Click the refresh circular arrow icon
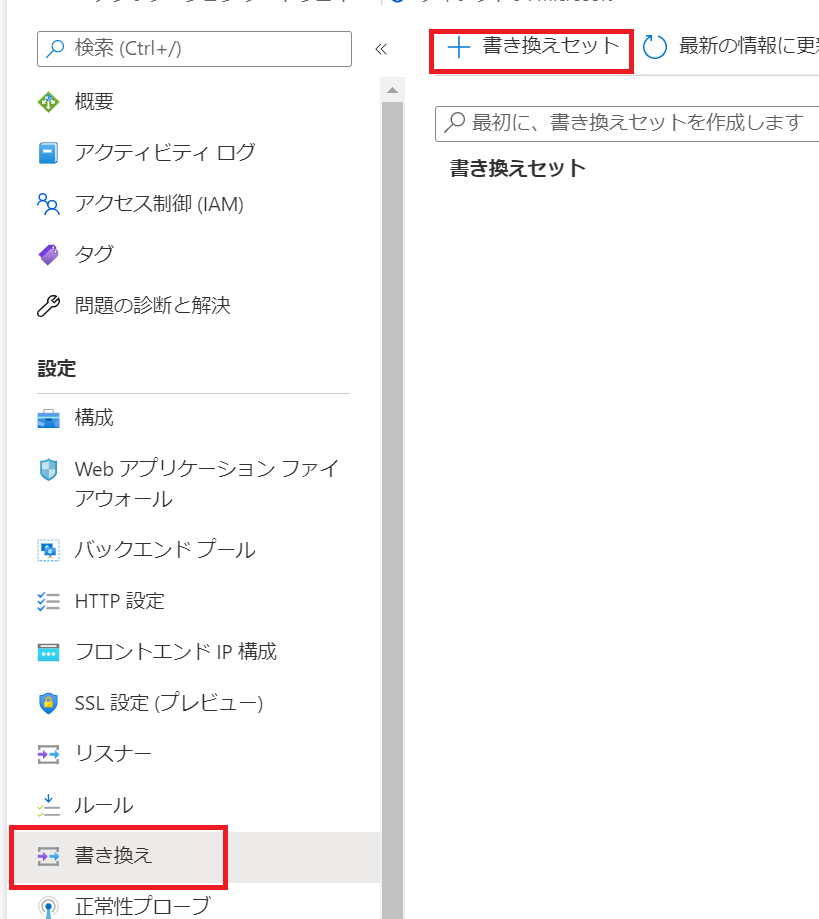This screenshot has width=819, height=919. pyautogui.click(x=655, y=47)
